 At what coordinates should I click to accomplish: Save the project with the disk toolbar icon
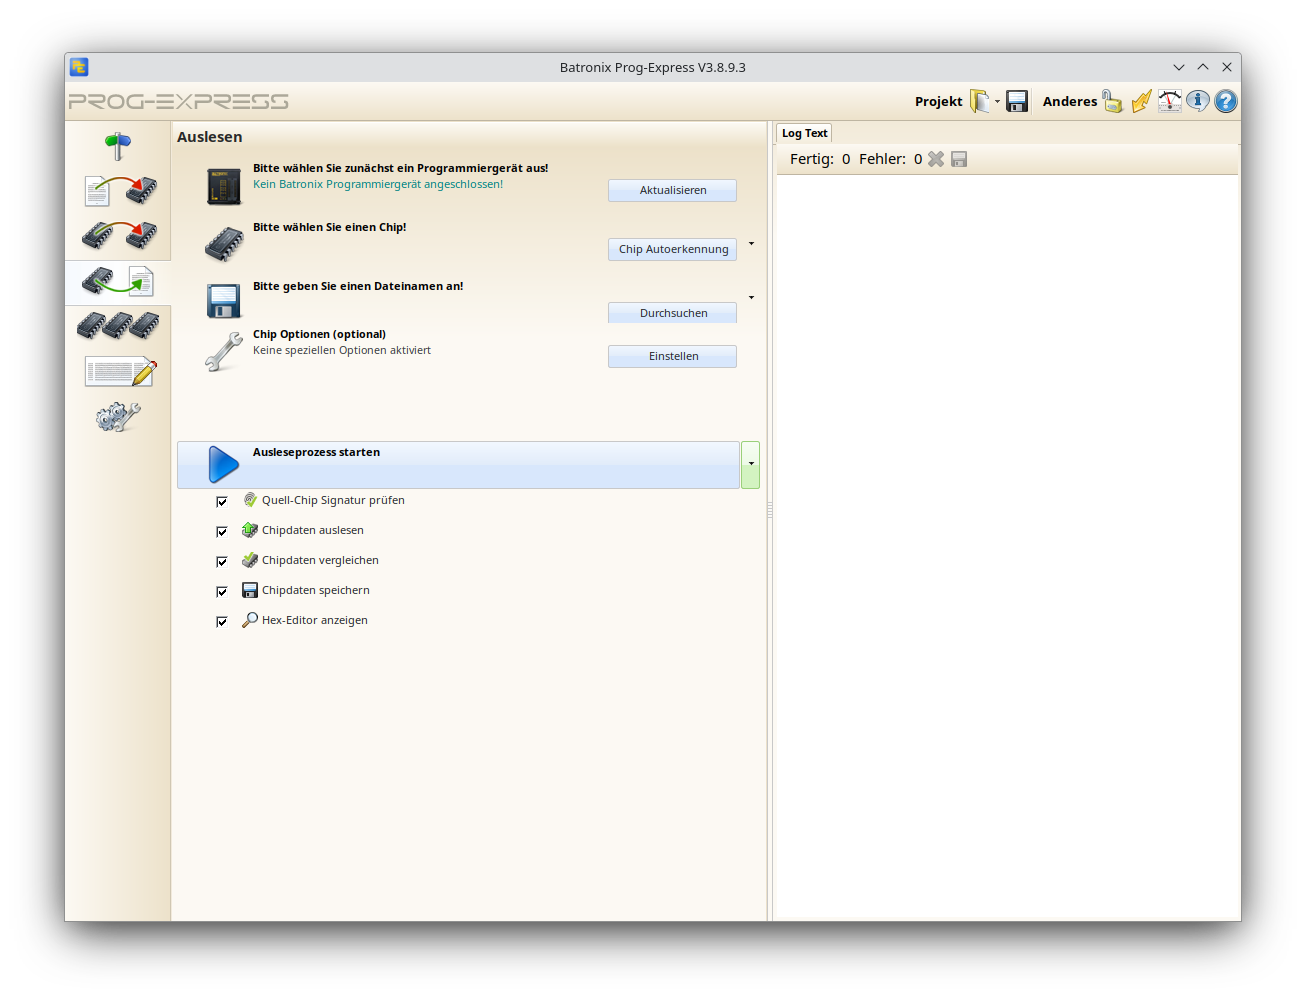click(x=1016, y=101)
